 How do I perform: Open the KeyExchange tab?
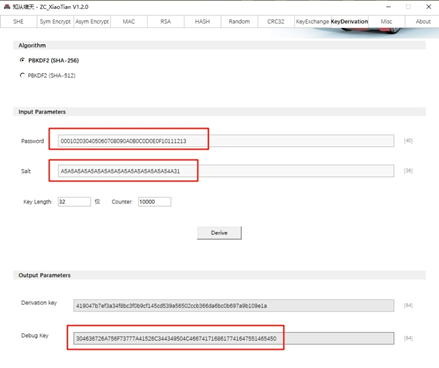pyautogui.click(x=313, y=21)
